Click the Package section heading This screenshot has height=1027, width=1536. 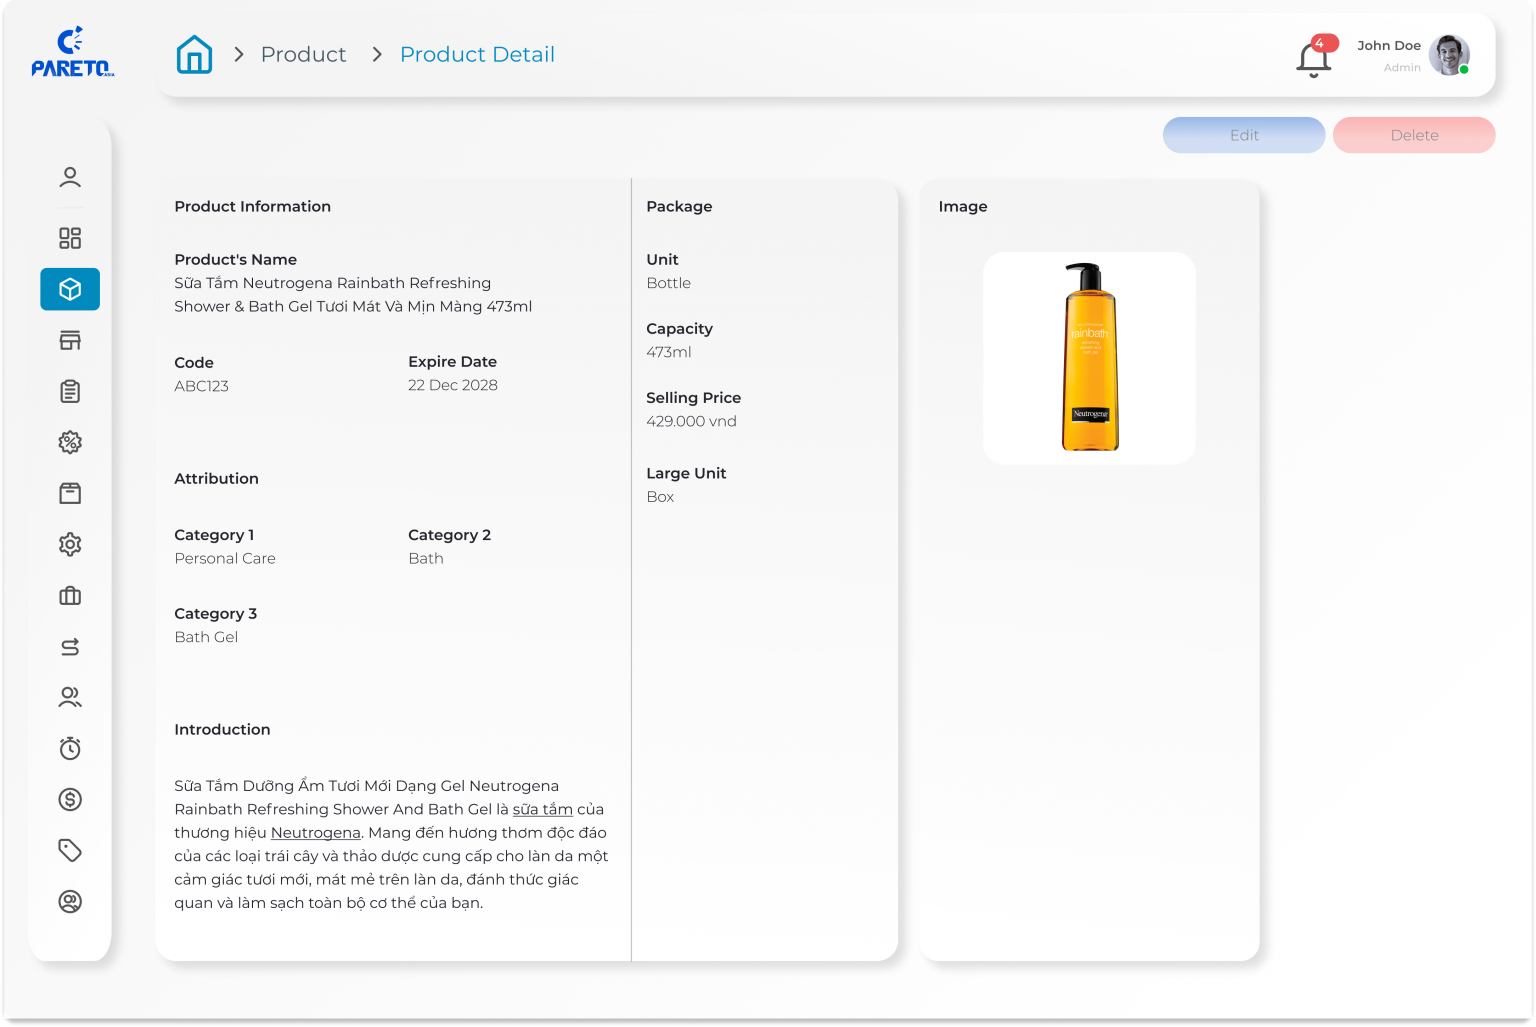click(x=679, y=206)
